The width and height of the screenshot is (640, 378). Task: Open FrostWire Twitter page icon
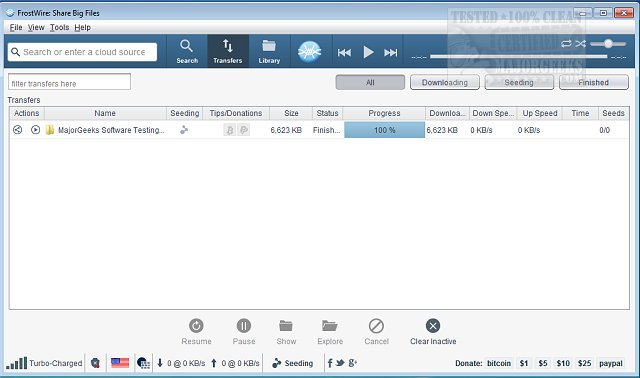pyautogui.click(x=340, y=363)
